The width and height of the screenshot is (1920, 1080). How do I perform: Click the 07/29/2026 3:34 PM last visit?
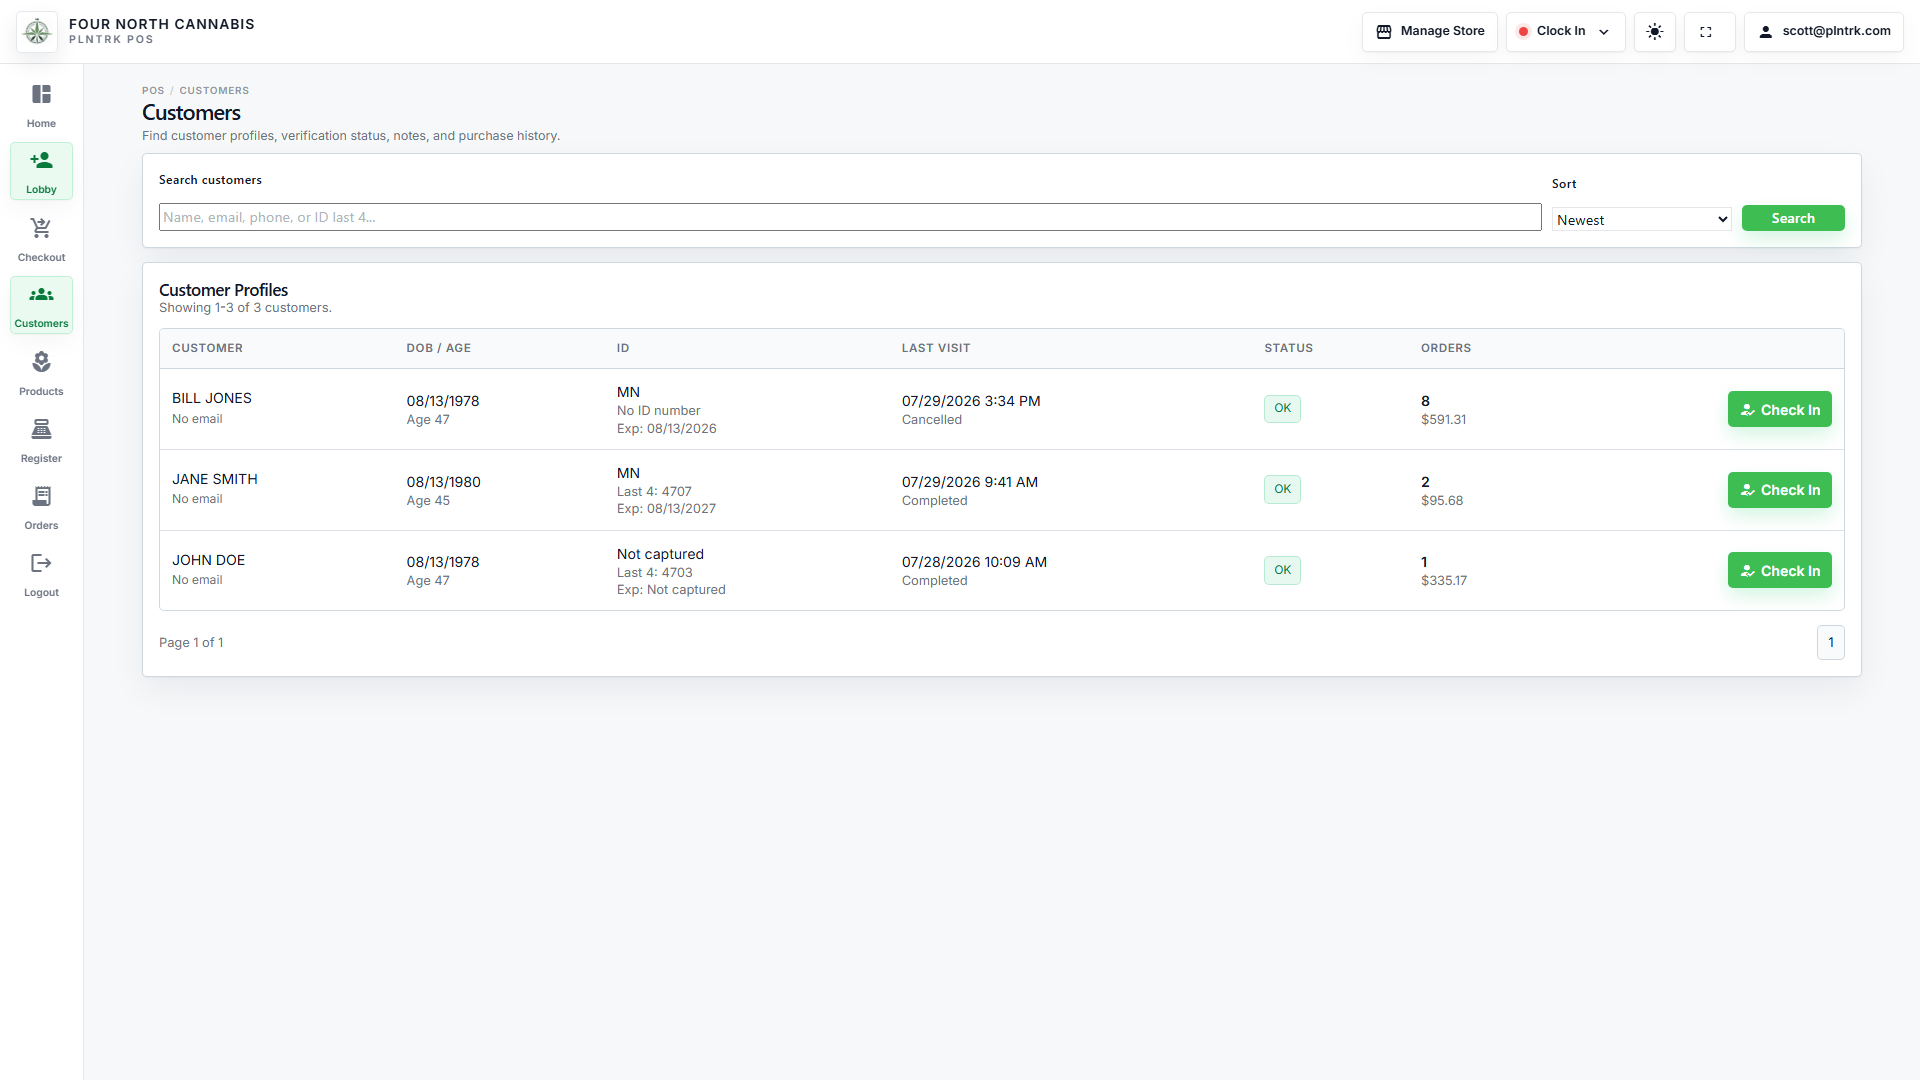tap(971, 401)
